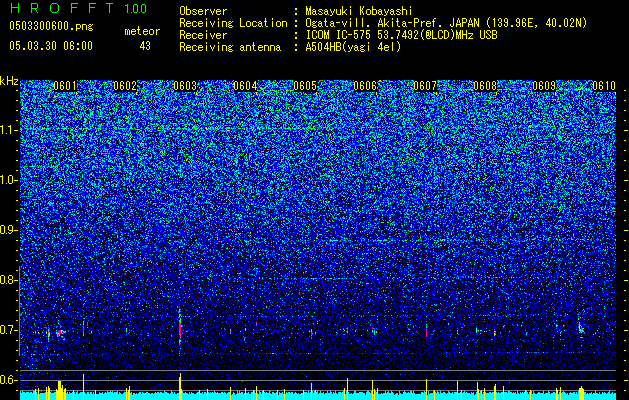Click the Observer field label

tap(203, 11)
